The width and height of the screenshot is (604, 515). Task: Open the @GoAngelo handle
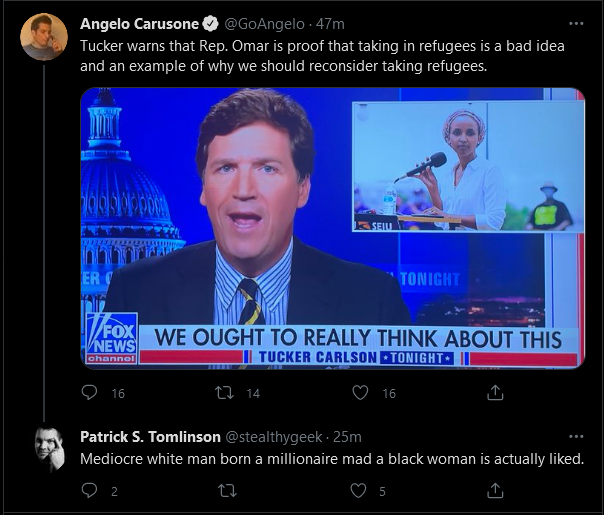264,24
